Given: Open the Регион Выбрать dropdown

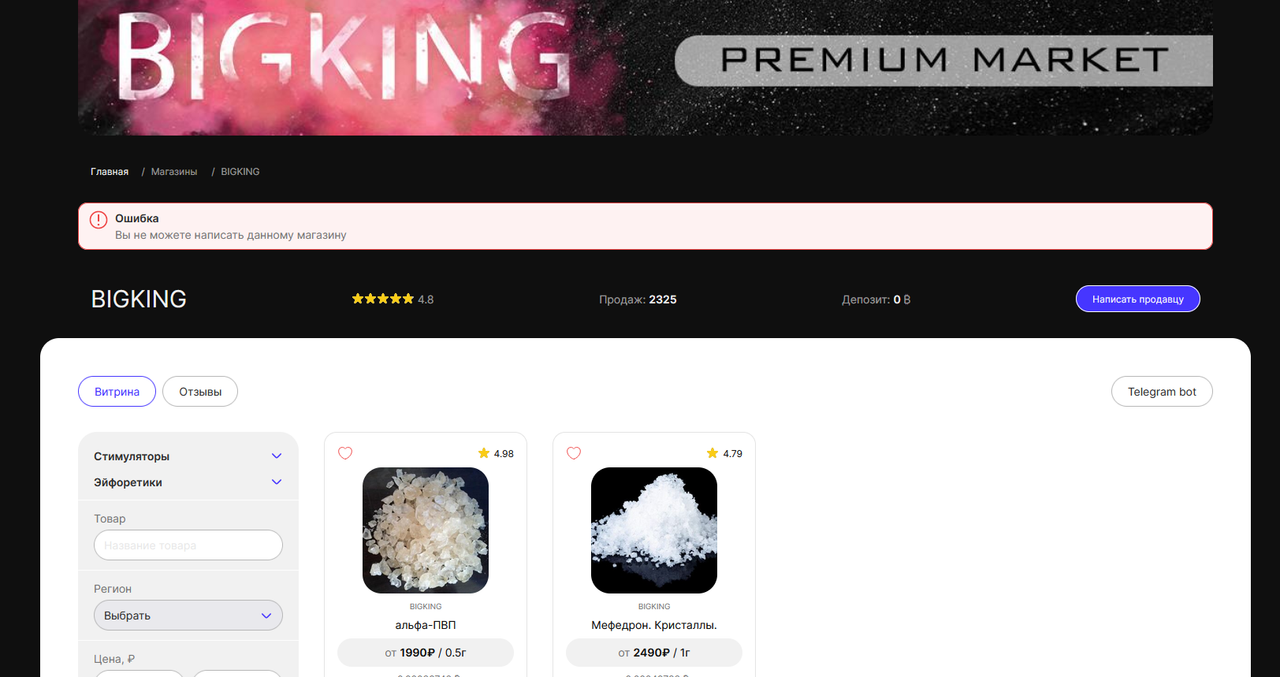Looking at the screenshot, I should point(188,615).
